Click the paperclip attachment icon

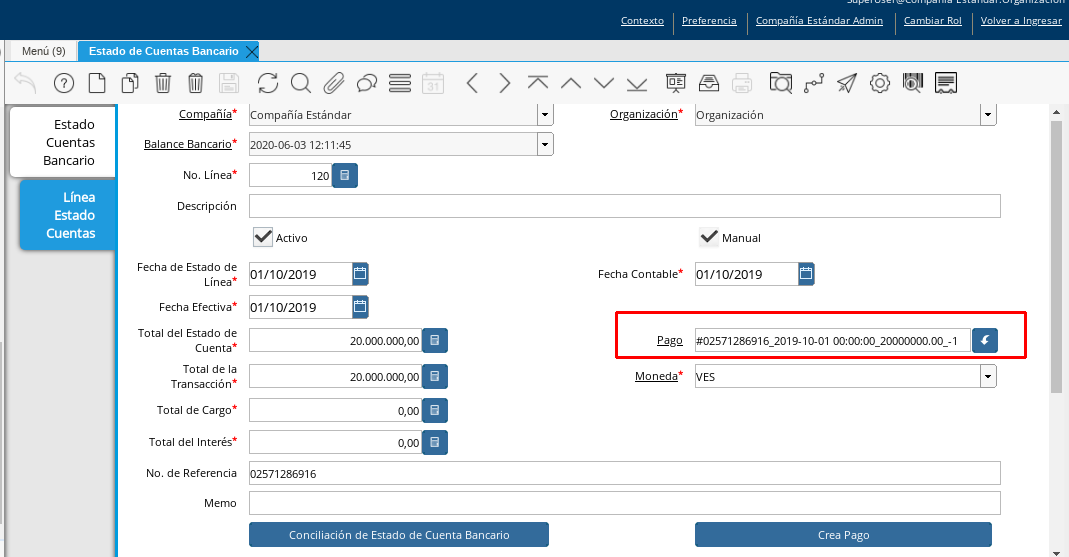(x=334, y=83)
